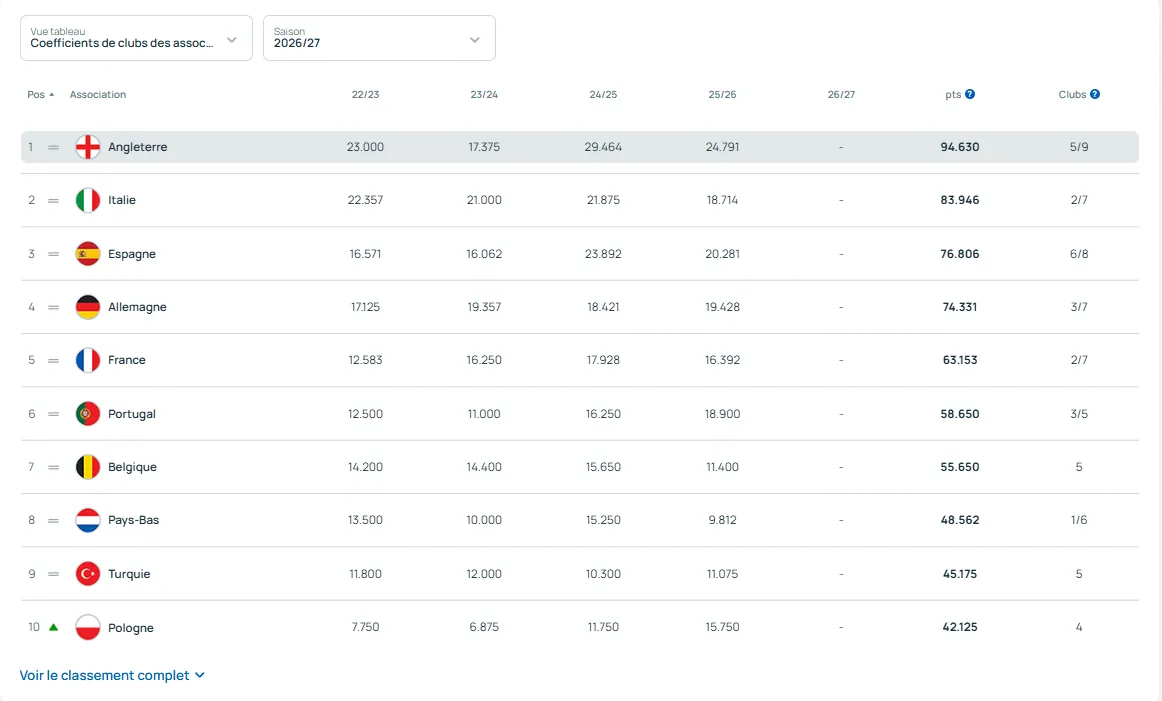Screen dimensions: 1162x701
Task: Click the Pays-Bas association name
Action: pos(133,520)
